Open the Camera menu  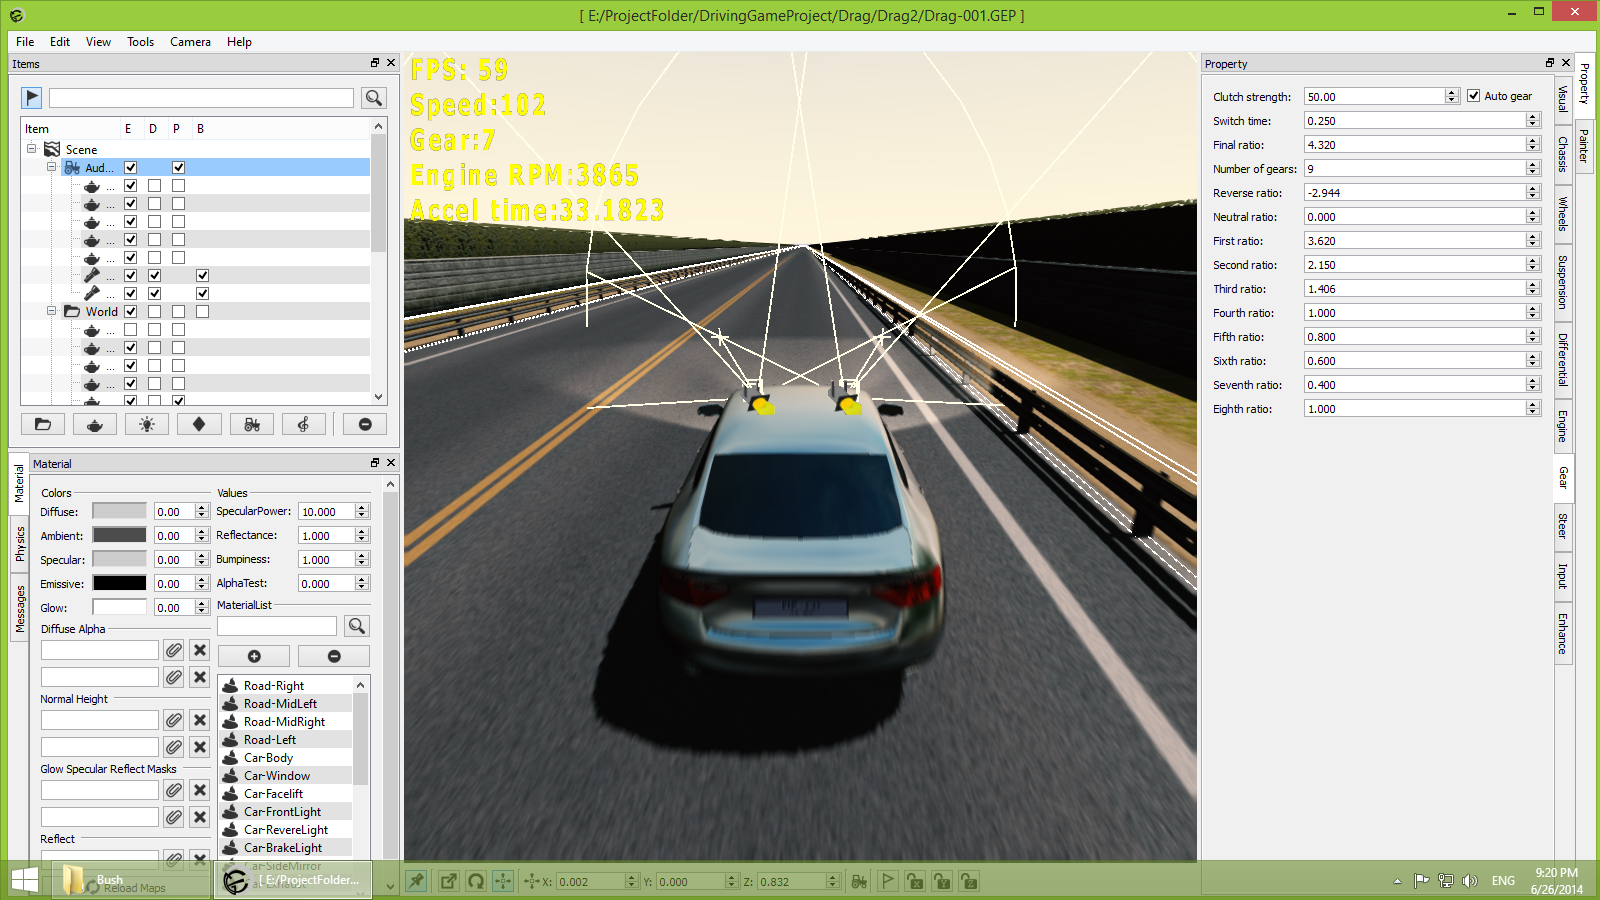point(190,42)
